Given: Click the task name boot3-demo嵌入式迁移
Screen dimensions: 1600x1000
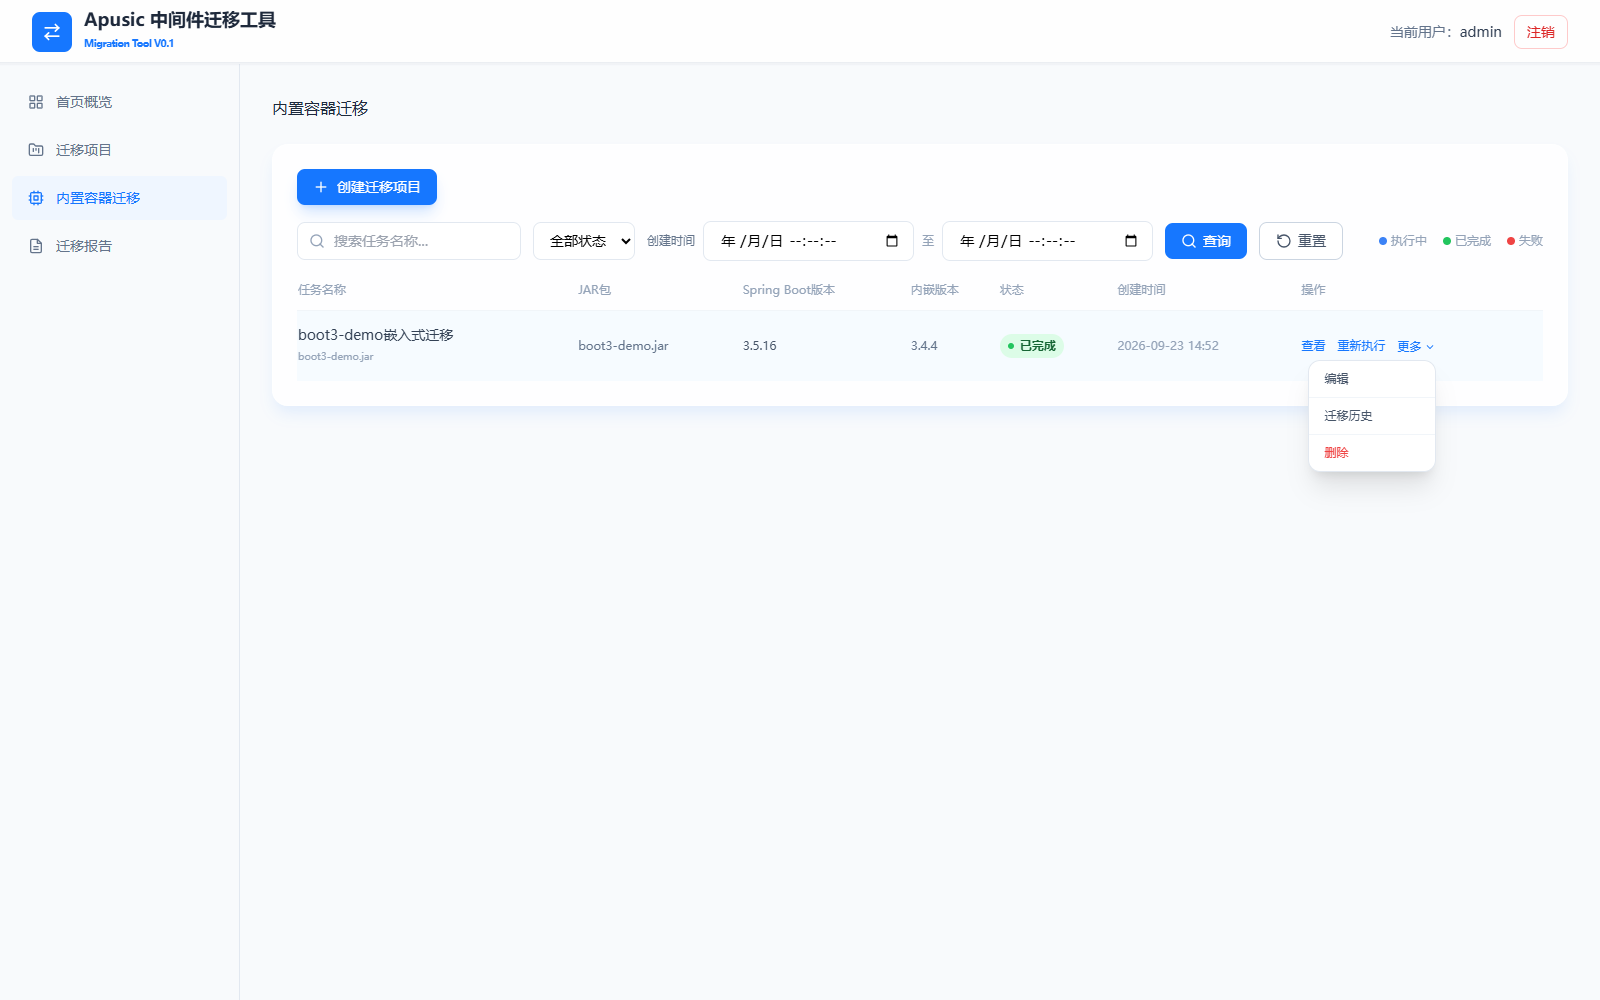Looking at the screenshot, I should 376,335.
